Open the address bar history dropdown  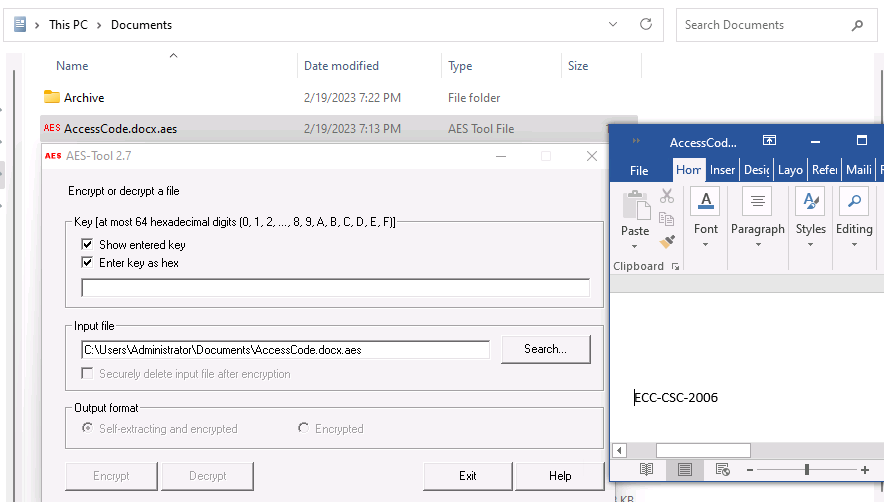coord(612,25)
